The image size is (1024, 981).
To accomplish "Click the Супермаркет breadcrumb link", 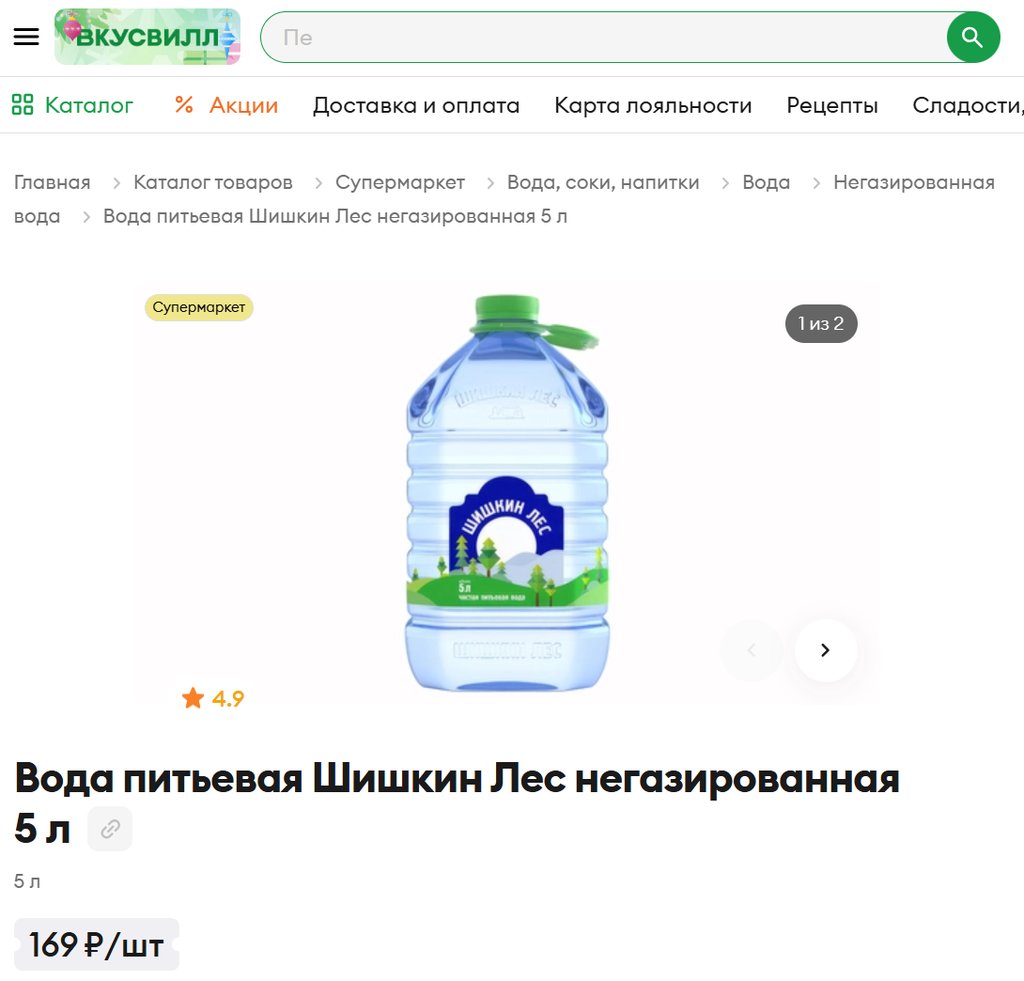I will (400, 182).
